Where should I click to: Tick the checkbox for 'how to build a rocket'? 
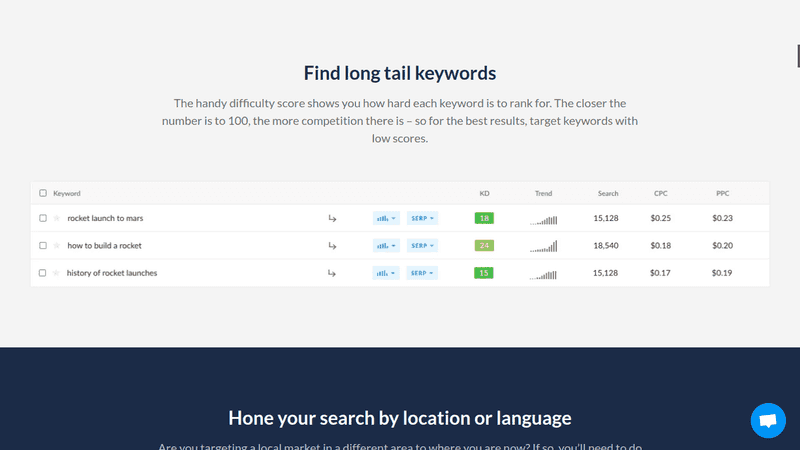[x=43, y=245]
